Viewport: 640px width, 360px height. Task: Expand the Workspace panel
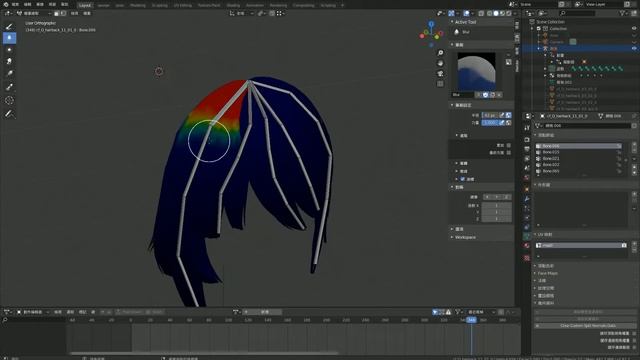452,237
